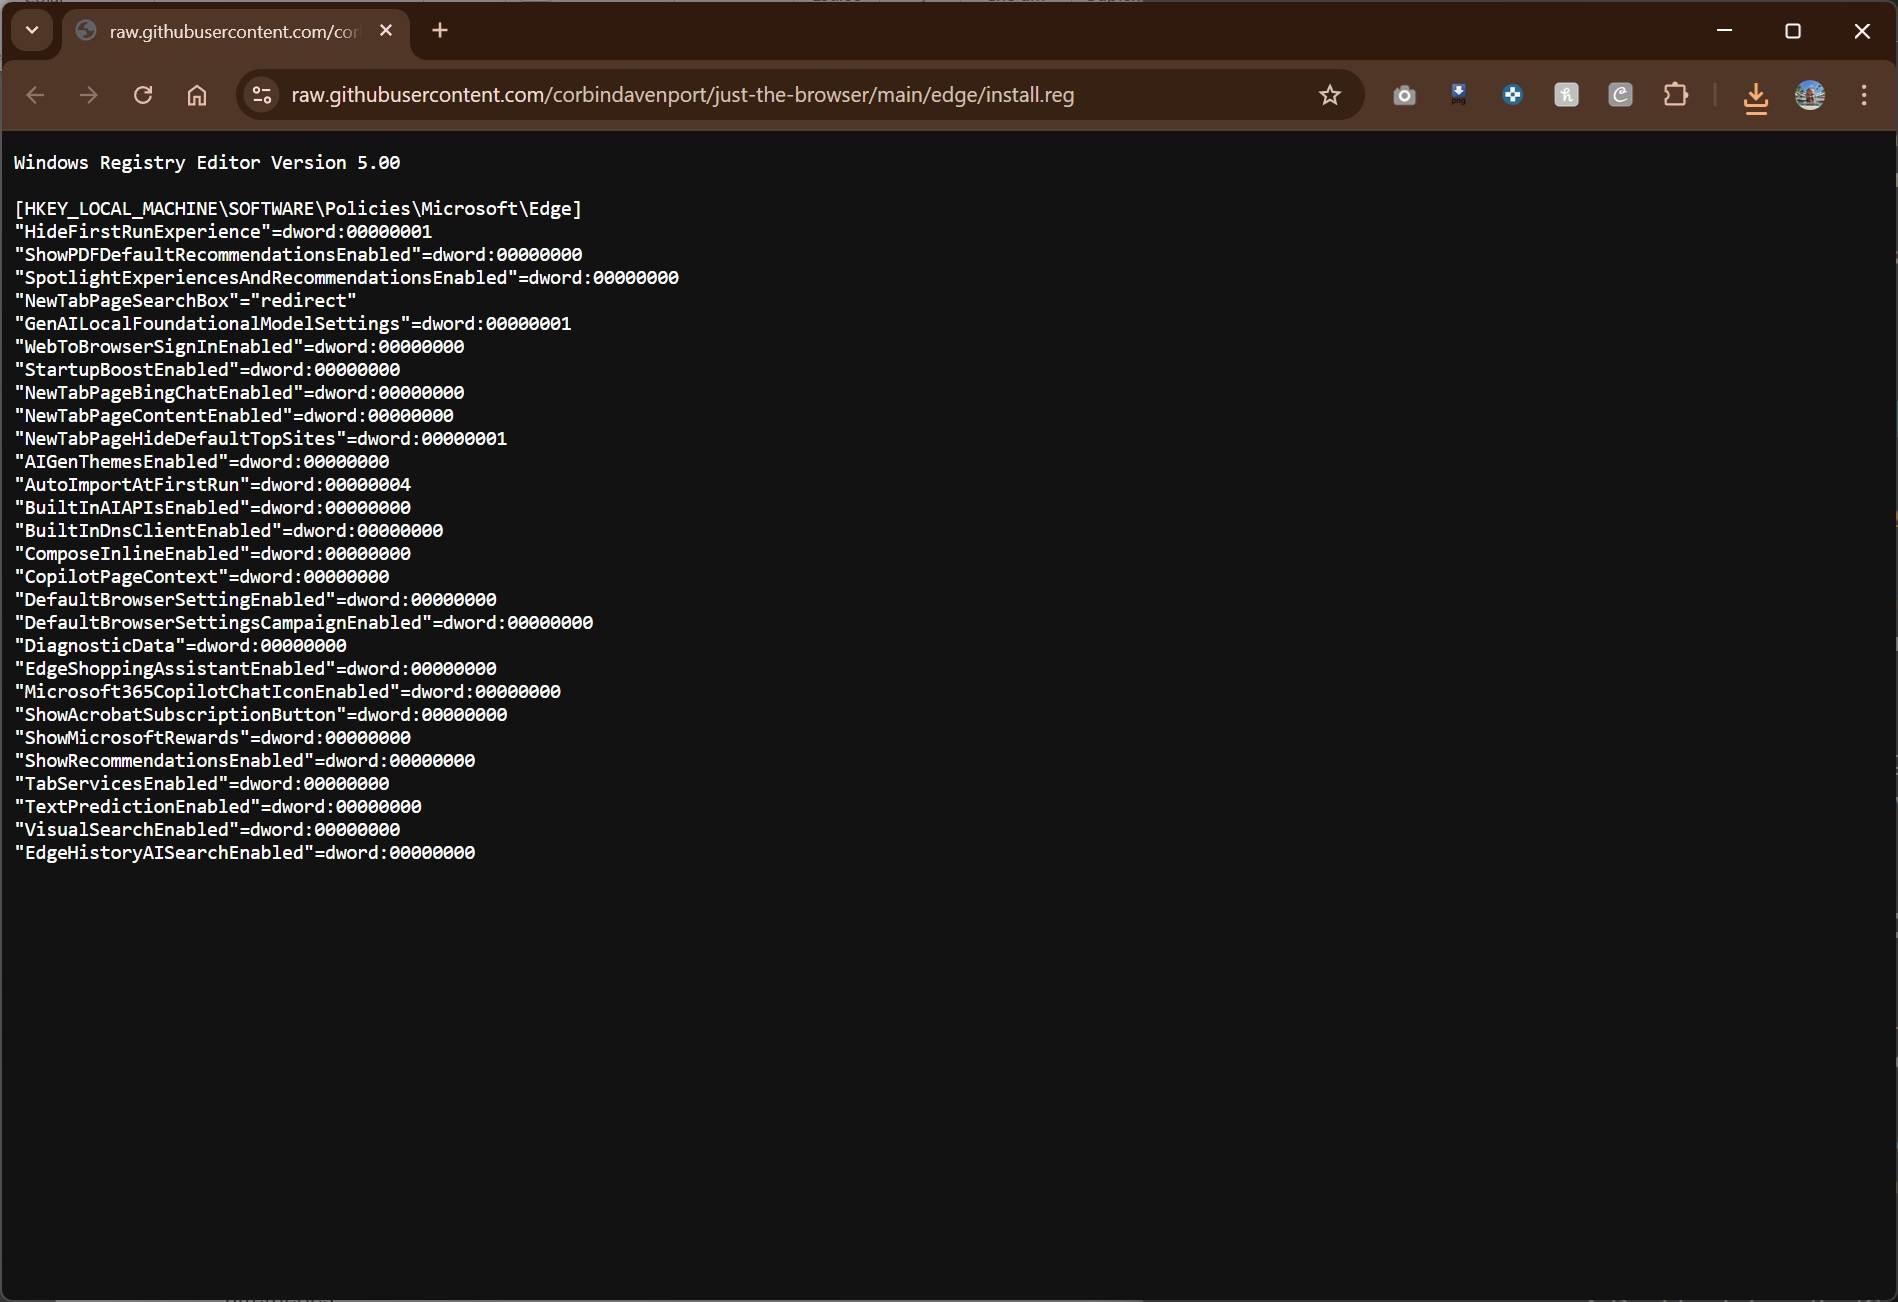1898x1302 pixels.
Task: Click the camera screenshot extension icon
Action: (x=1404, y=95)
